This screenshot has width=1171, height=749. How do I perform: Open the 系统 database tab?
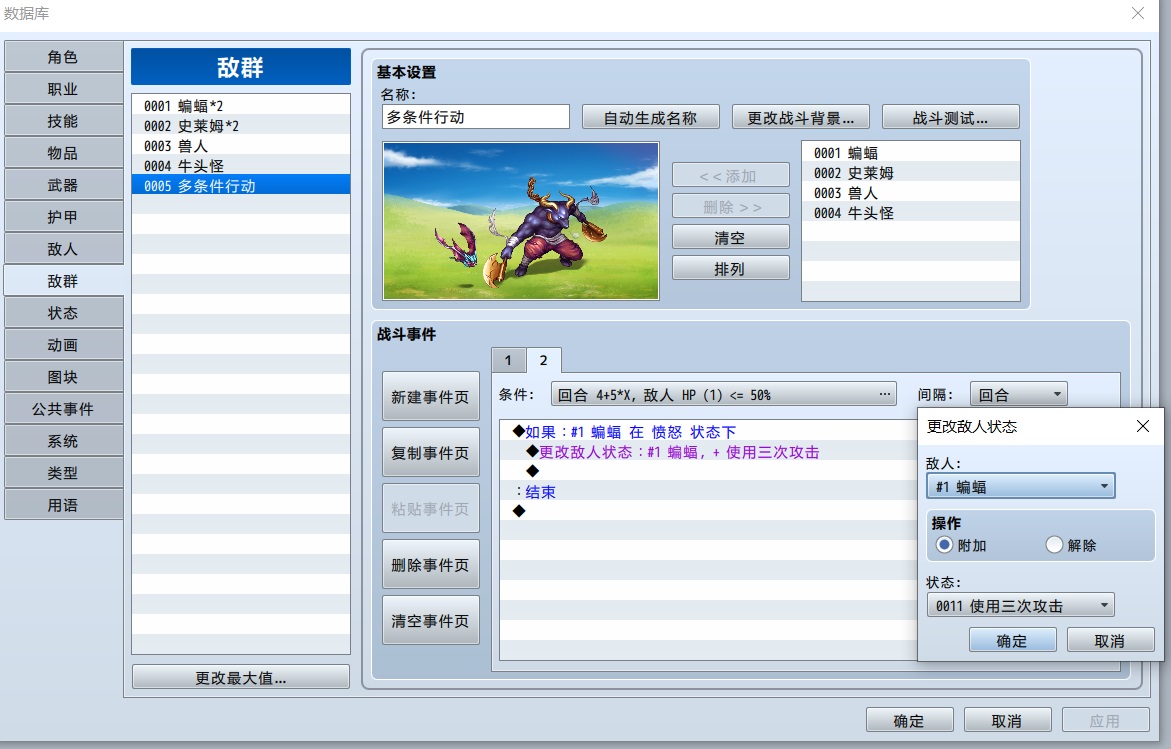tap(63, 441)
